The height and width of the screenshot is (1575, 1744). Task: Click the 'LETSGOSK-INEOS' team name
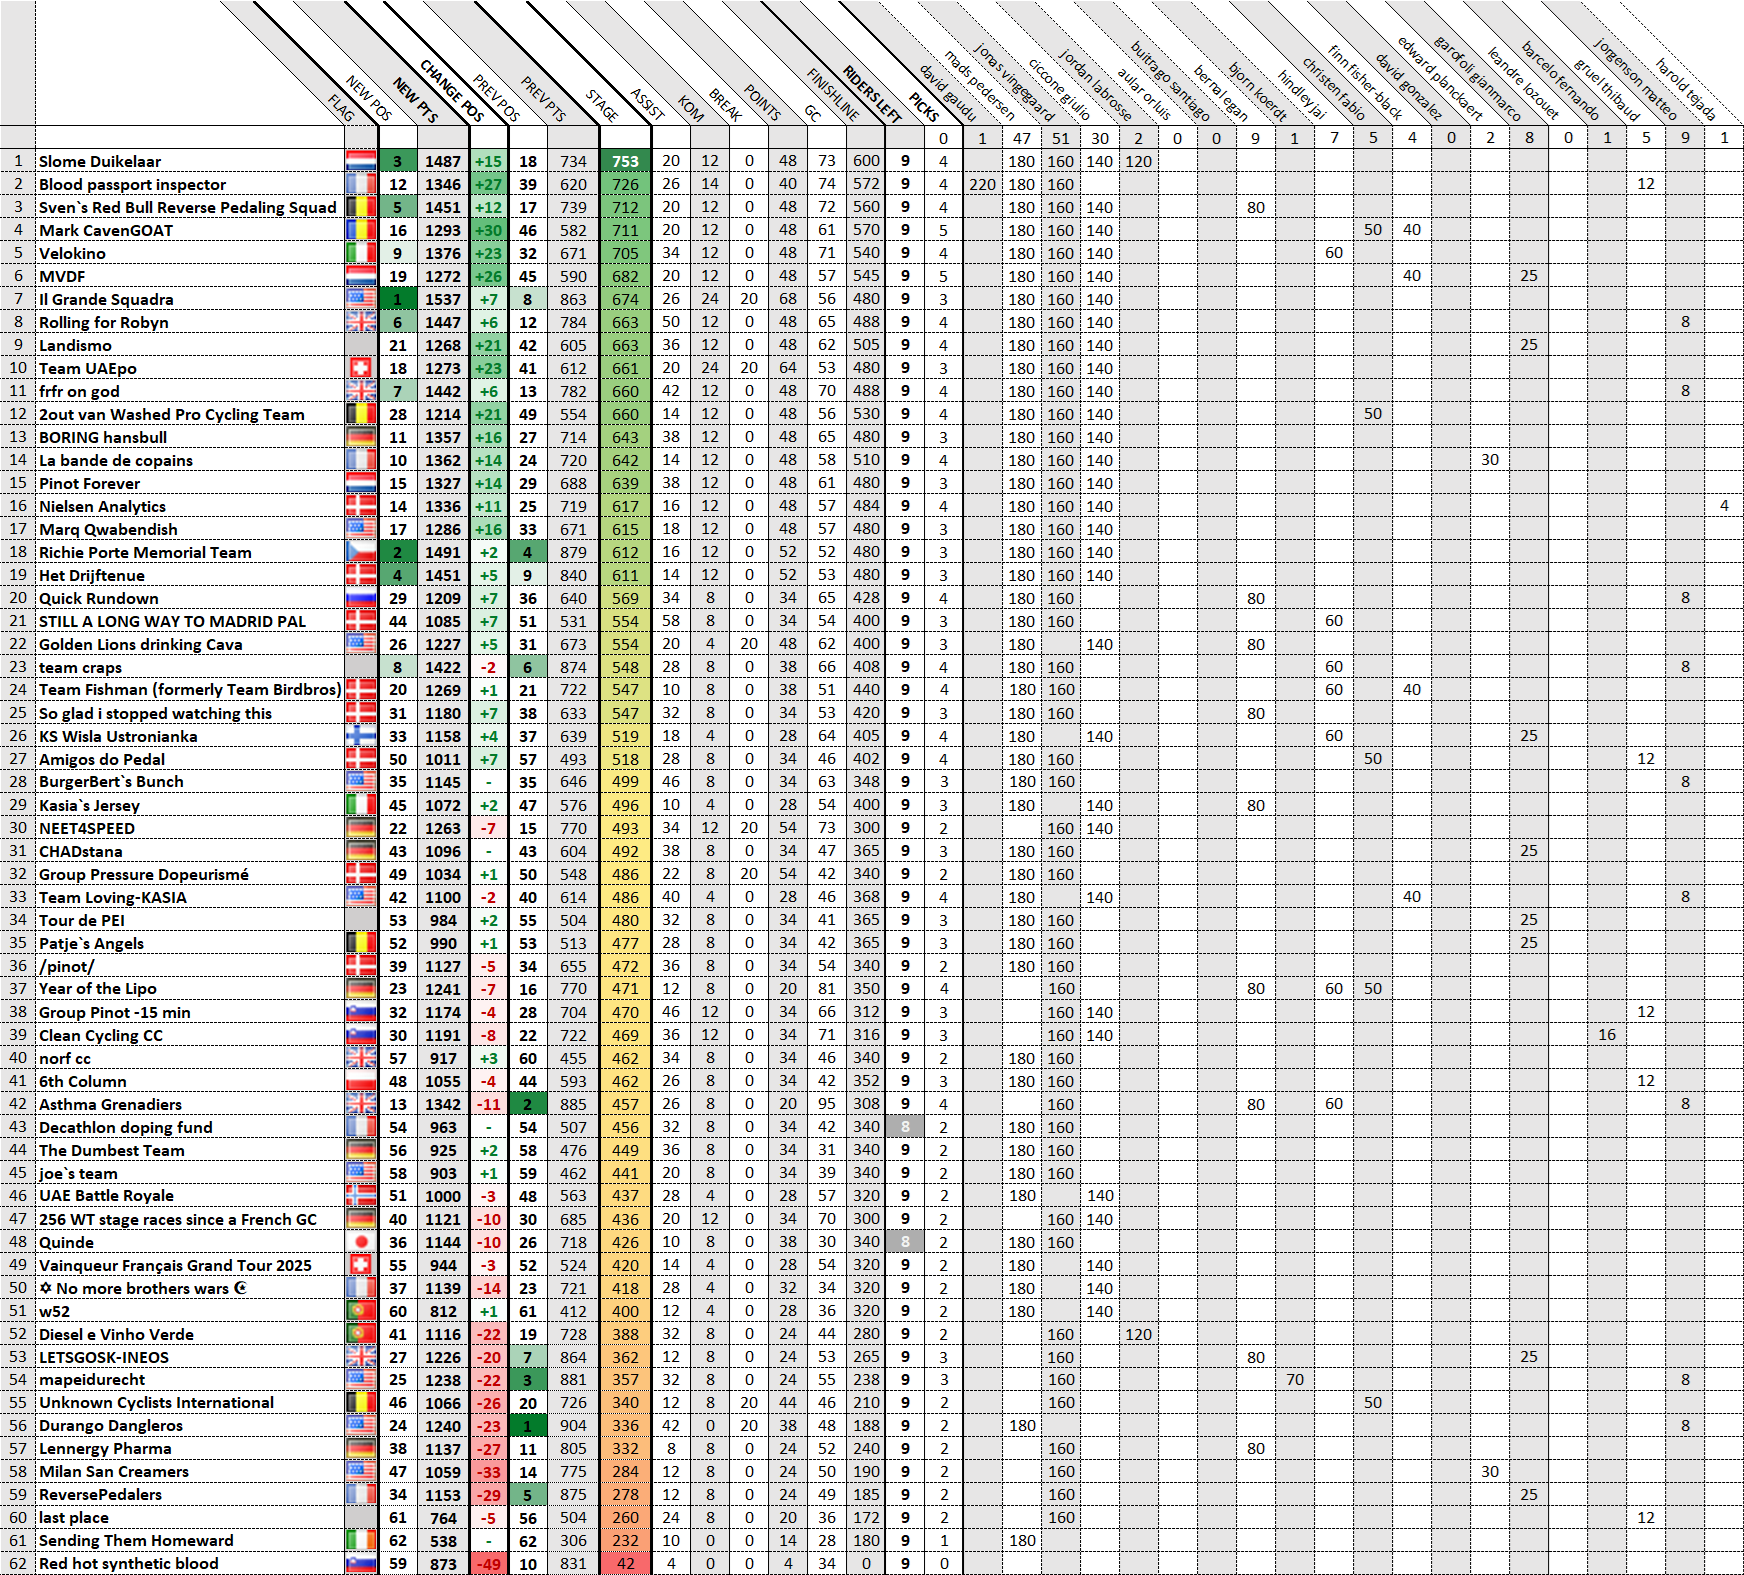click(104, 1357)
